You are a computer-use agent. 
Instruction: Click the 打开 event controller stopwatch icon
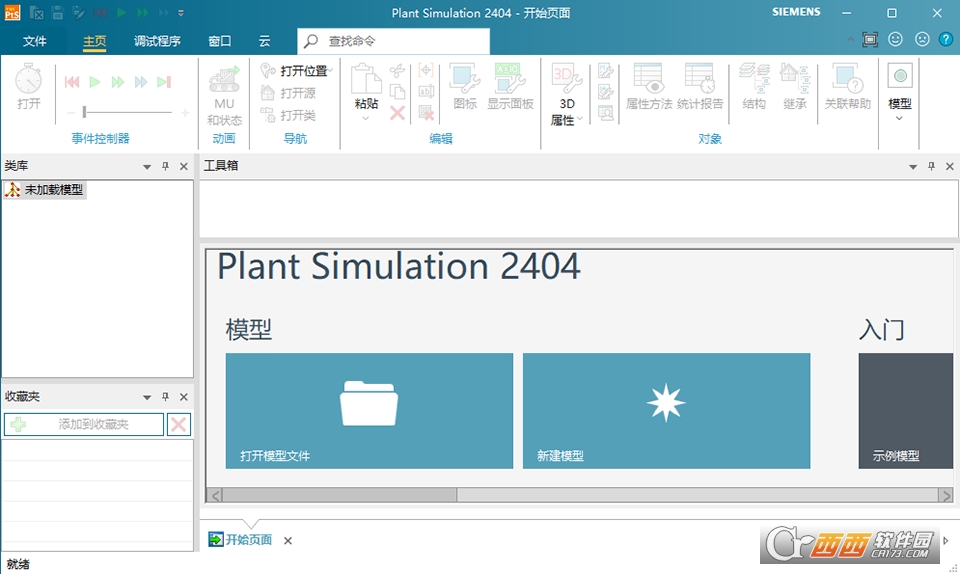point(28,80)
